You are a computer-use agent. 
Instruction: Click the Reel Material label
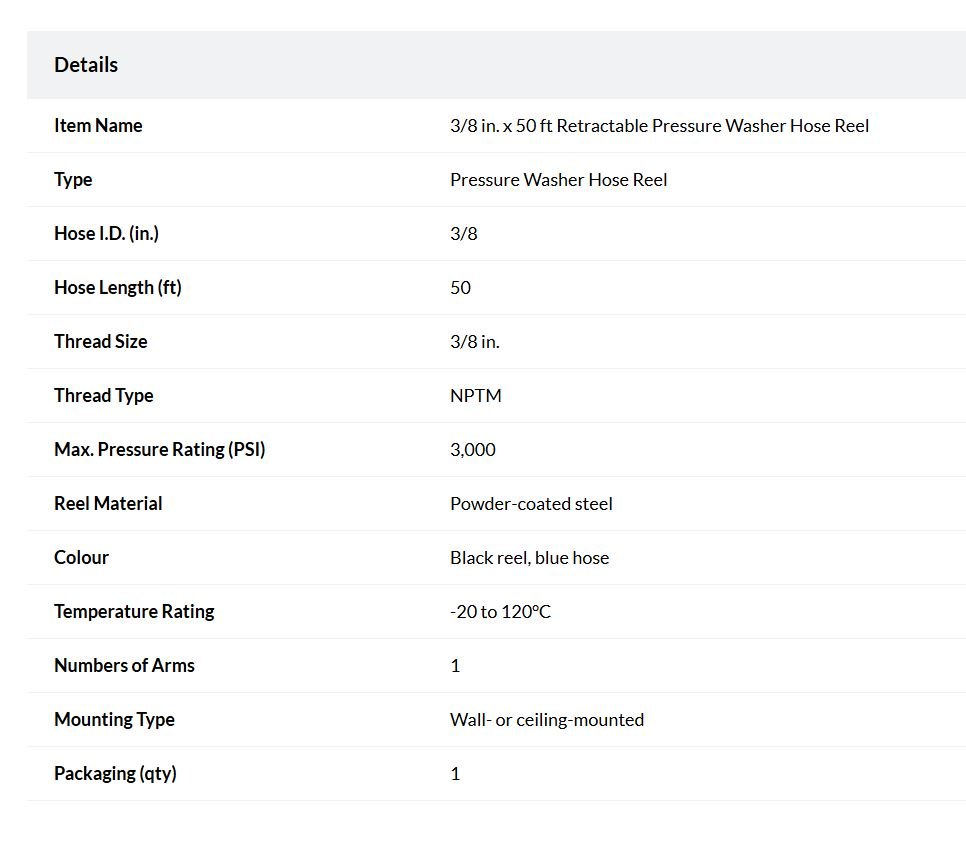[x=108, y=504]
